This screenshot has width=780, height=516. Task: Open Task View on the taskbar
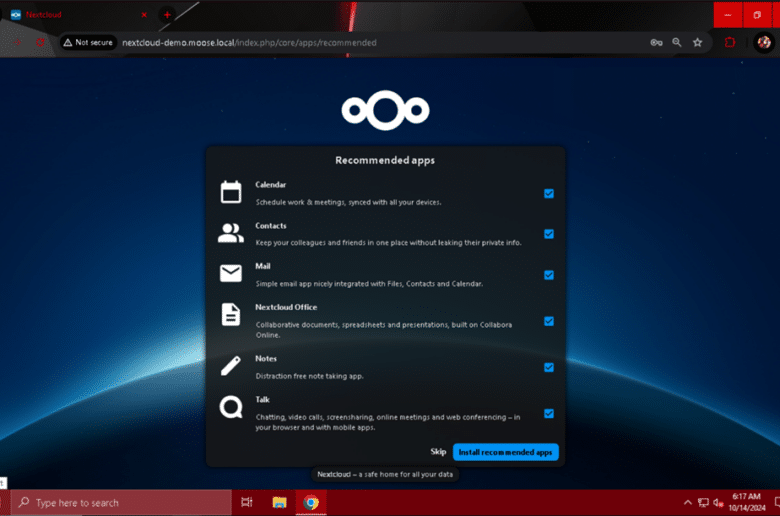tap(247, 503)
